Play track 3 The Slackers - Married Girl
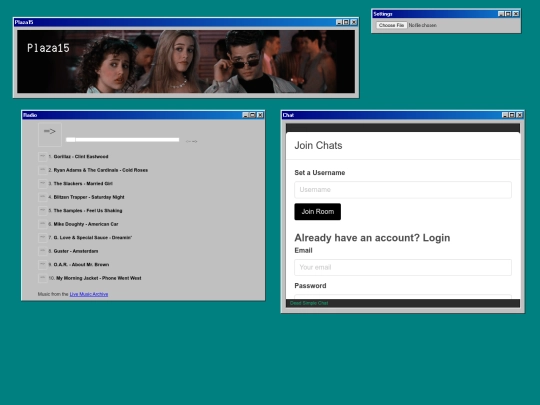The image size is (540, 405). point(43,184)
